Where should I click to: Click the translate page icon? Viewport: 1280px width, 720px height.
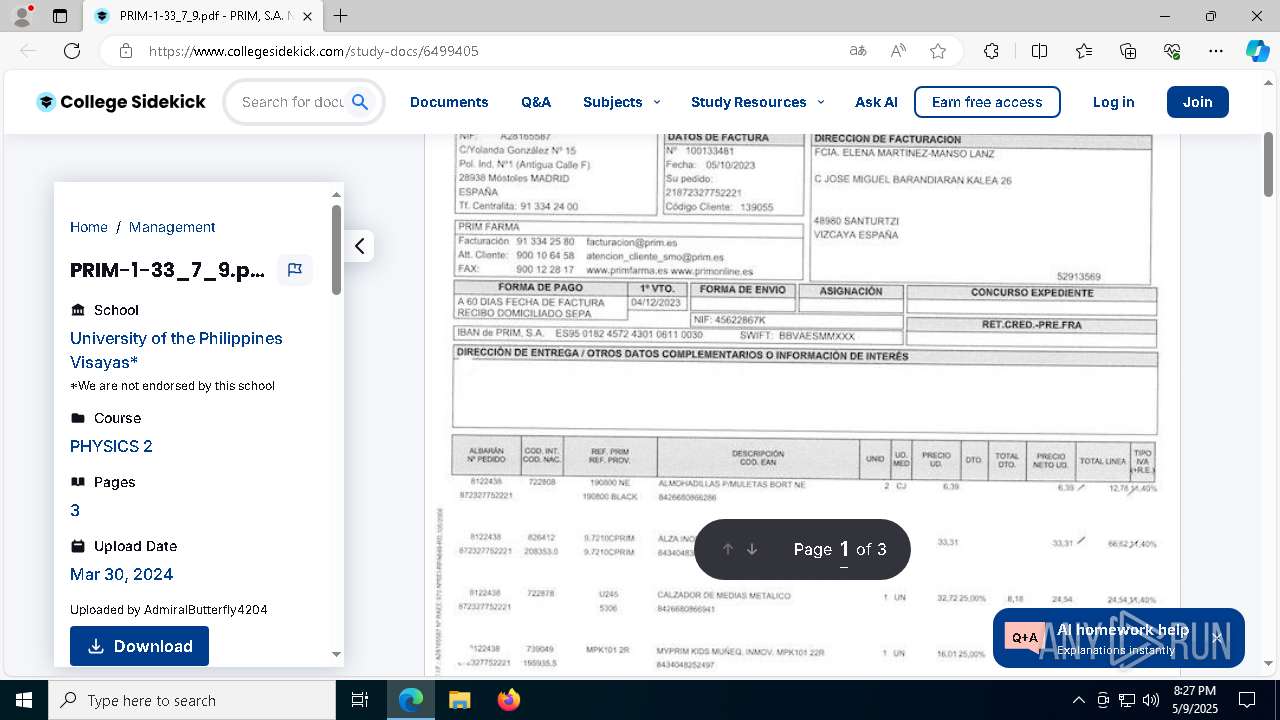pos(857,51)
